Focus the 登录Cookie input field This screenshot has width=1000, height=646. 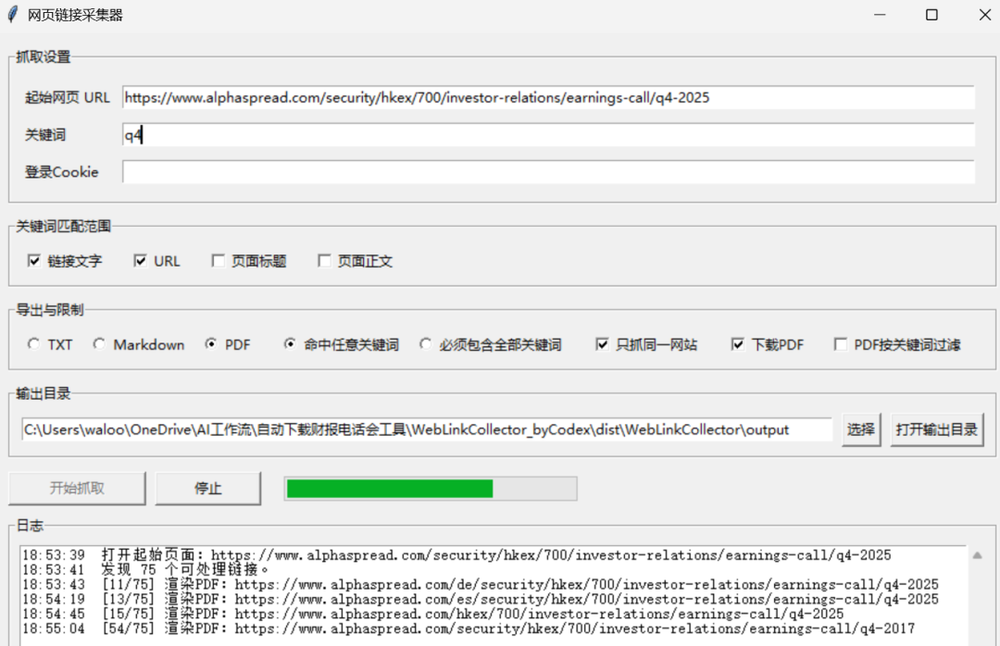click(x=548, y=172)
